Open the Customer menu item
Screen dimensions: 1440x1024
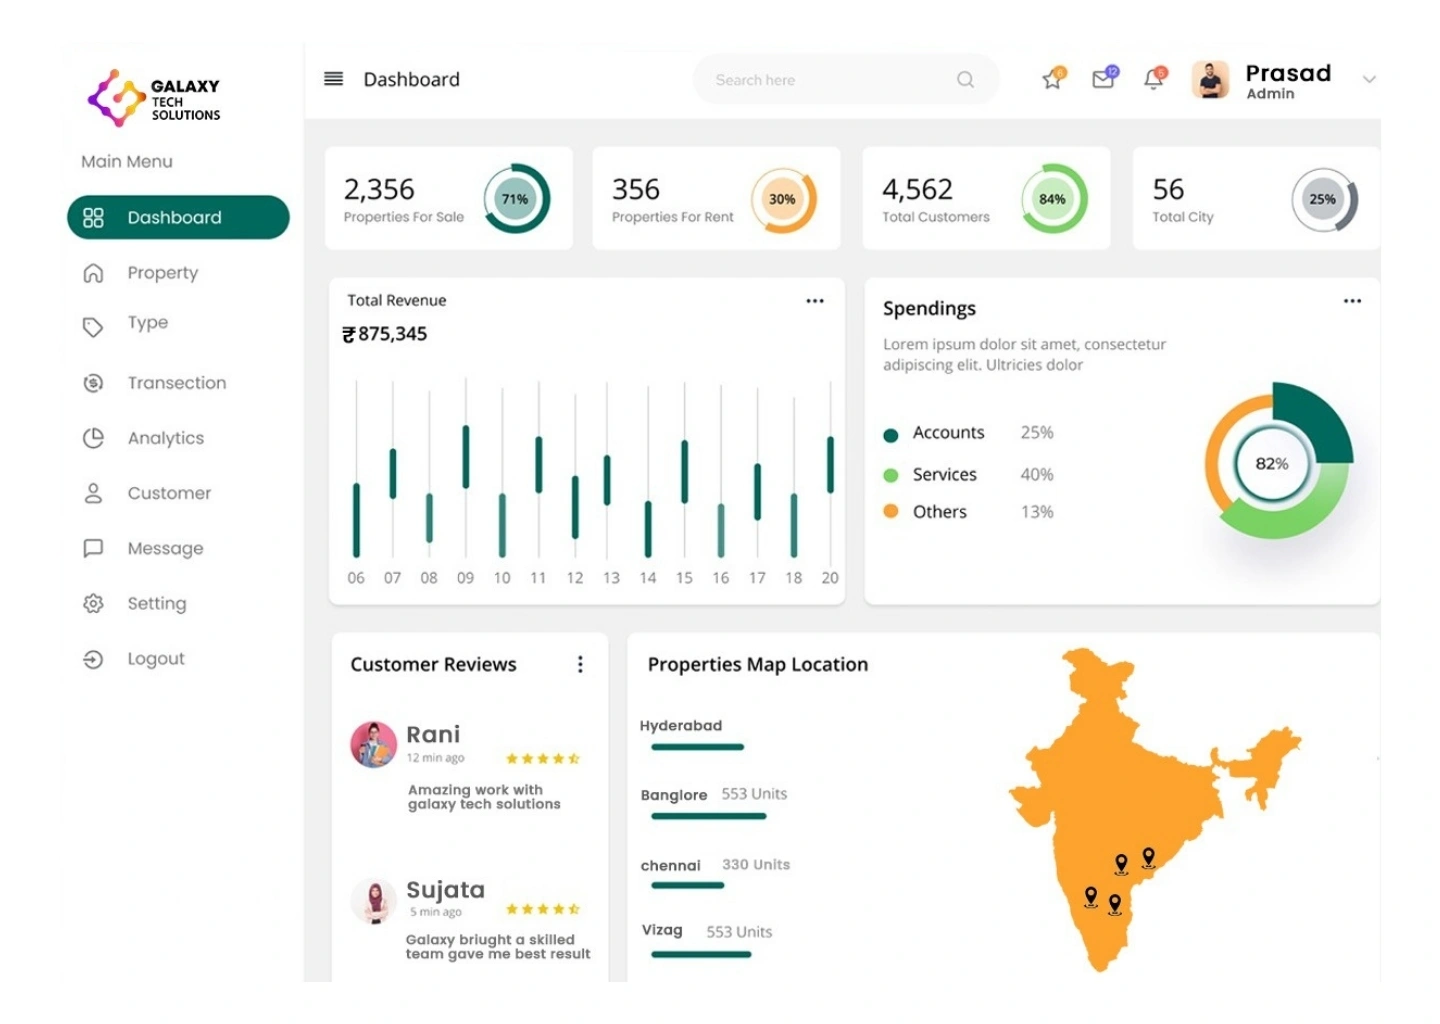(x=169, y=493)
